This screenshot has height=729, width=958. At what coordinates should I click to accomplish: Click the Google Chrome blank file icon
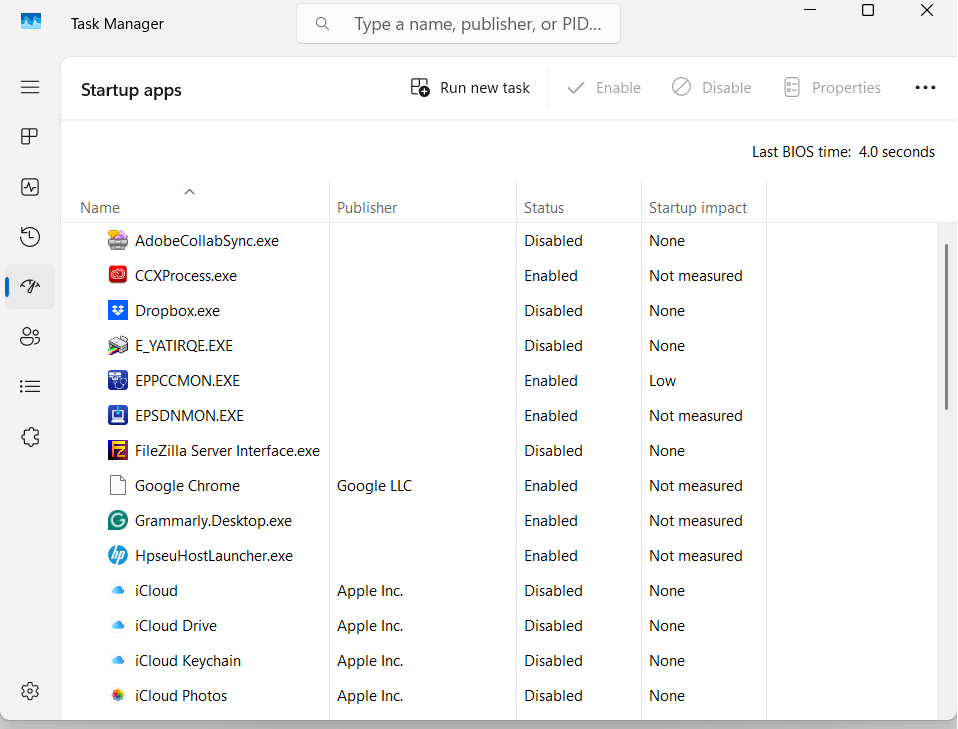(118, 485)
